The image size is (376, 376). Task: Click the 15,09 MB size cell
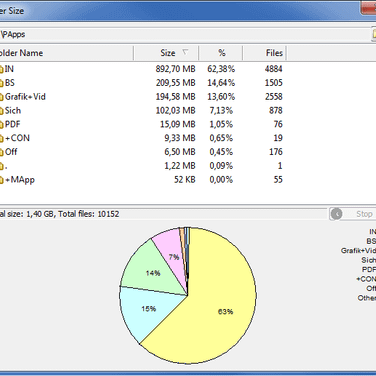(x=178, y=124)
